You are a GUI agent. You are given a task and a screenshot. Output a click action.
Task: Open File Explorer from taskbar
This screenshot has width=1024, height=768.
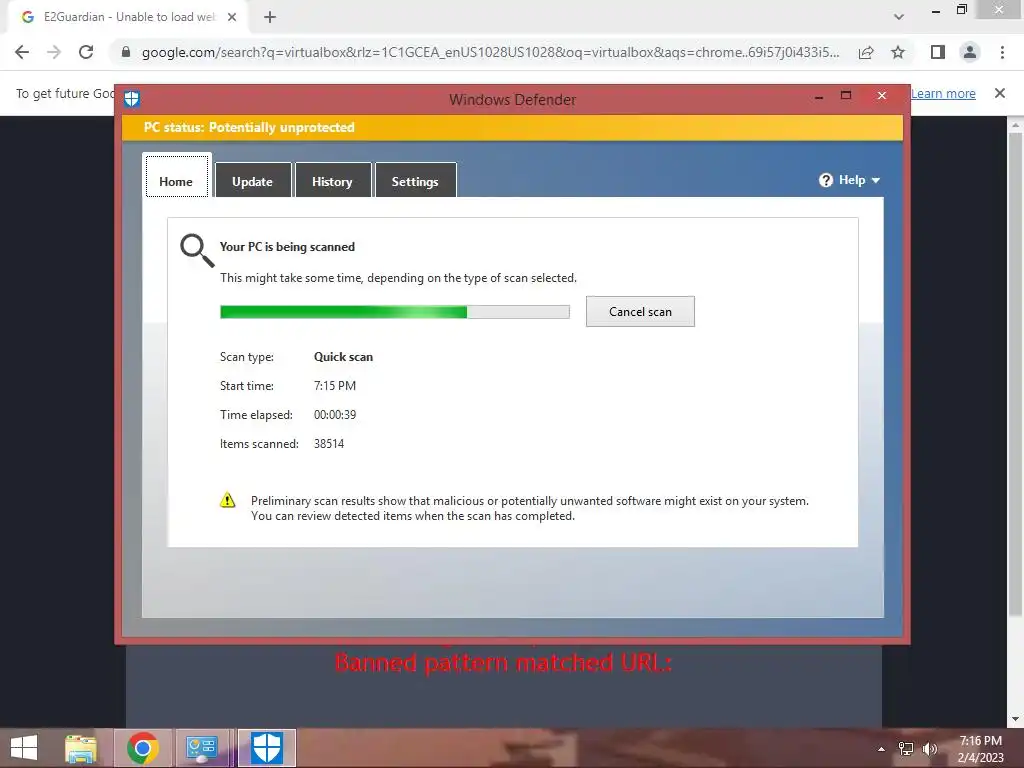click(x=81, y=748)
